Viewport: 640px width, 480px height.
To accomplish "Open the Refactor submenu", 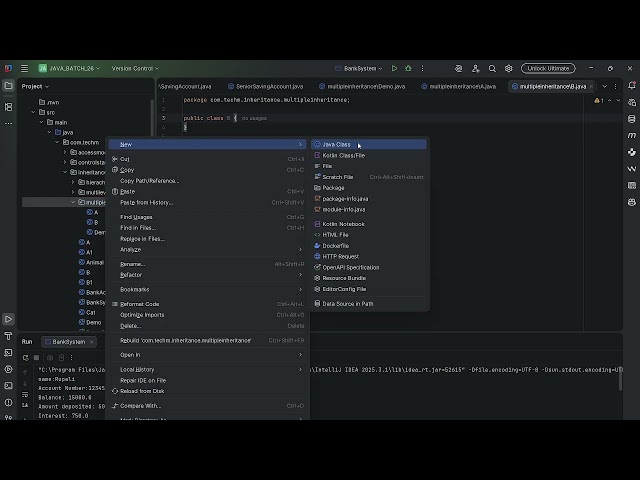I will pyautogui.click(x=208, y=275).
